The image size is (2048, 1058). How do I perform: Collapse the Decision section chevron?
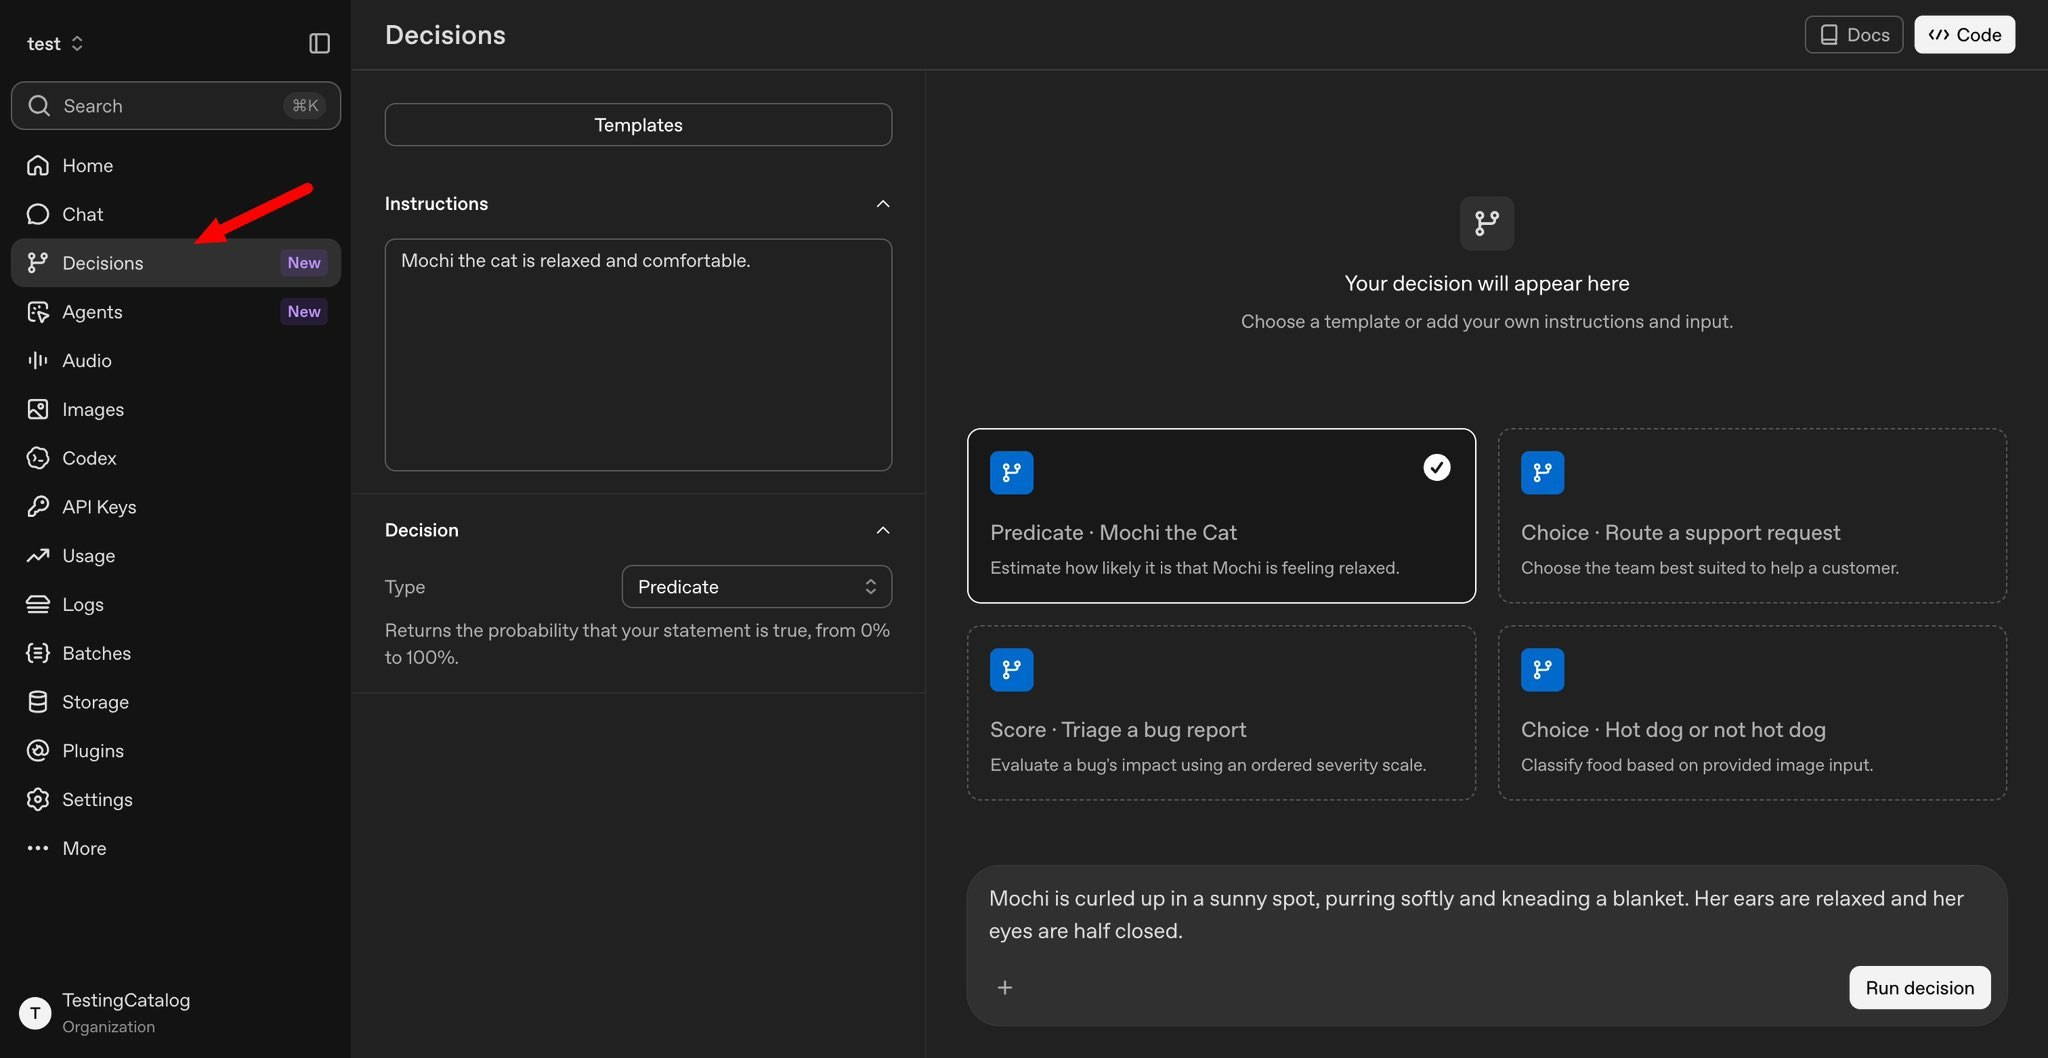[883, 530]
